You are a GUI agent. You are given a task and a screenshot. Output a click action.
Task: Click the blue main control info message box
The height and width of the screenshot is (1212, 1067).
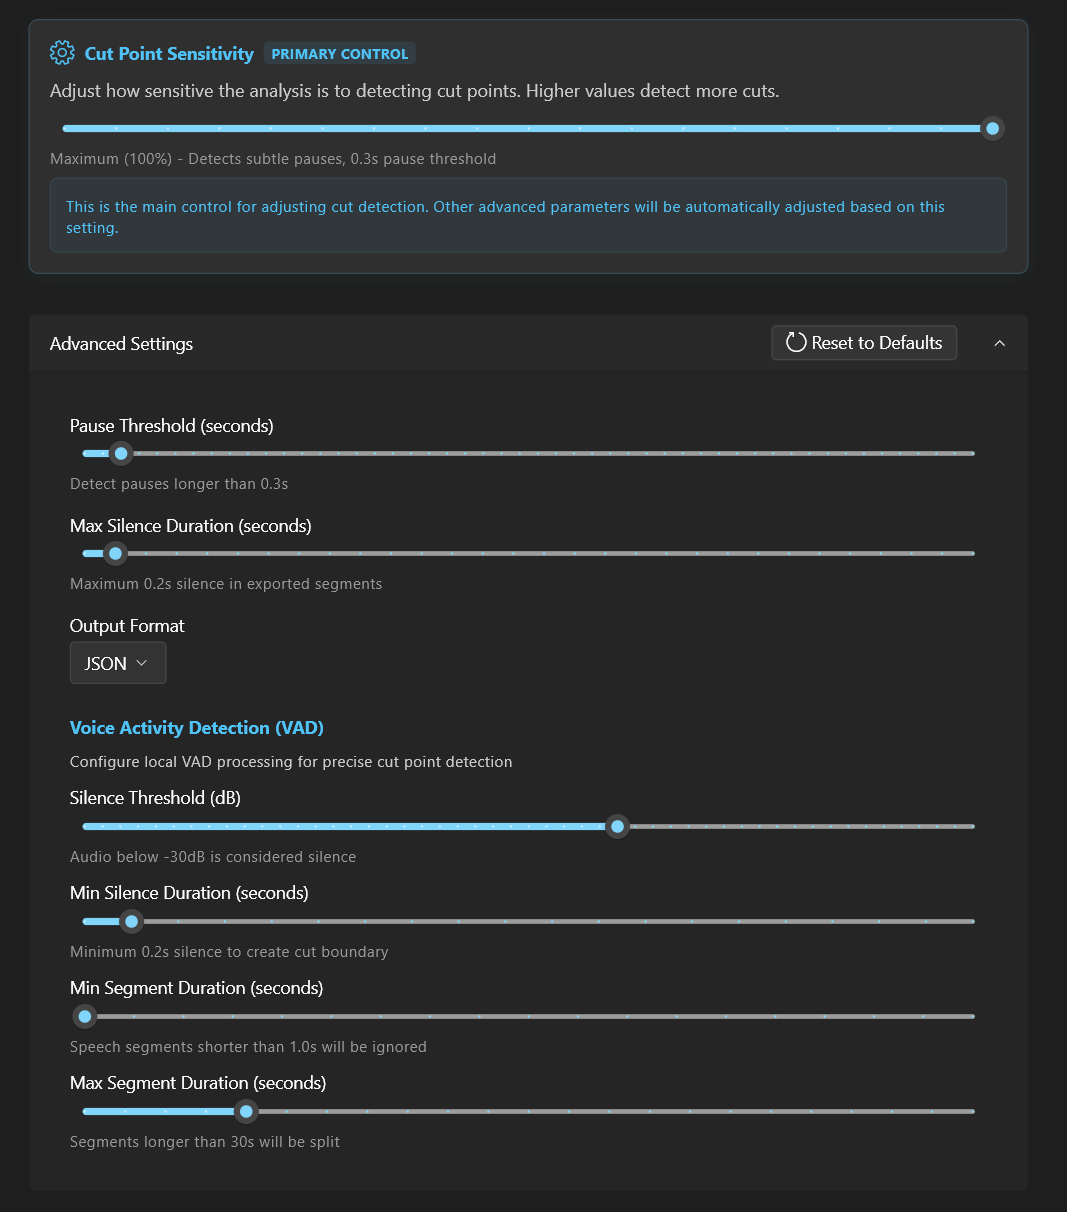pos(528,216)
